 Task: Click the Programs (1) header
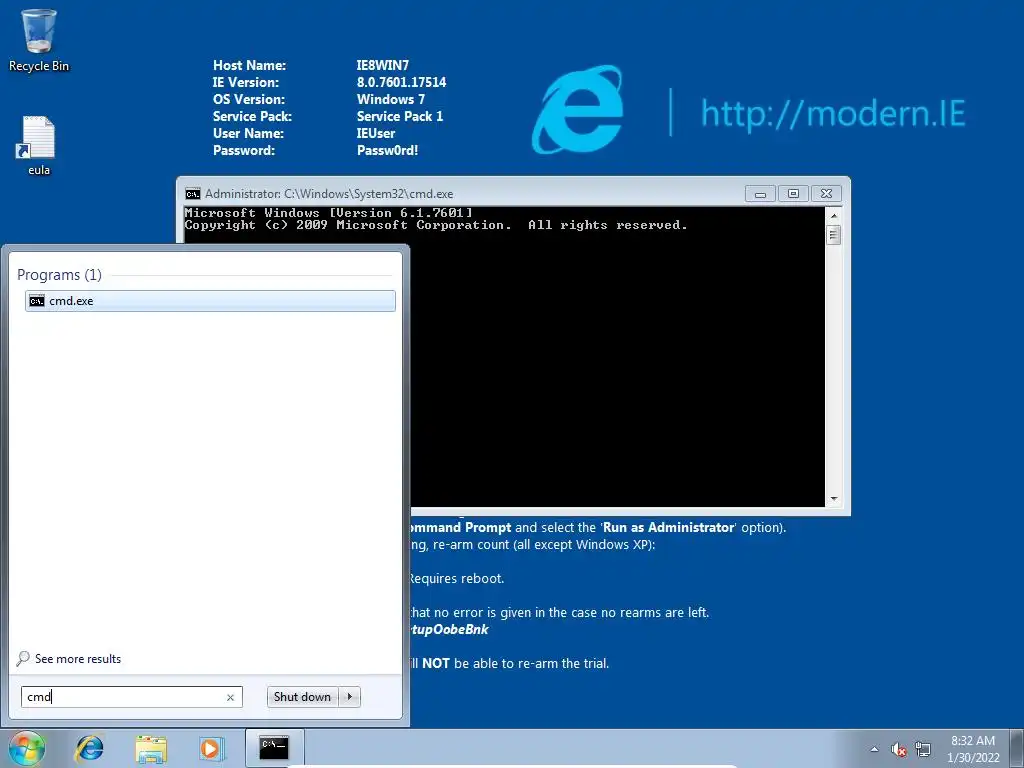pyautogui.click(x=59, y=275)
